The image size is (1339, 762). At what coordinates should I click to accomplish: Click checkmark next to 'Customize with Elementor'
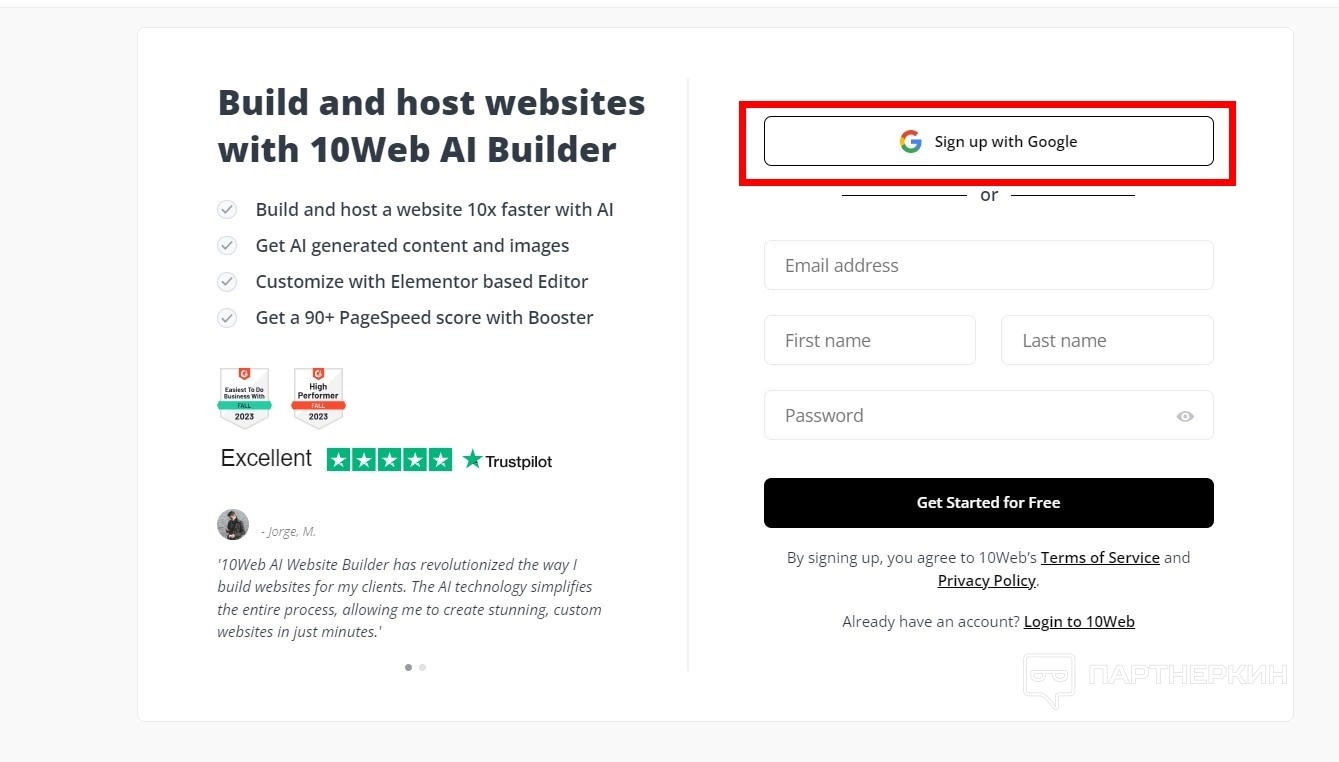[x=228, y=282]
